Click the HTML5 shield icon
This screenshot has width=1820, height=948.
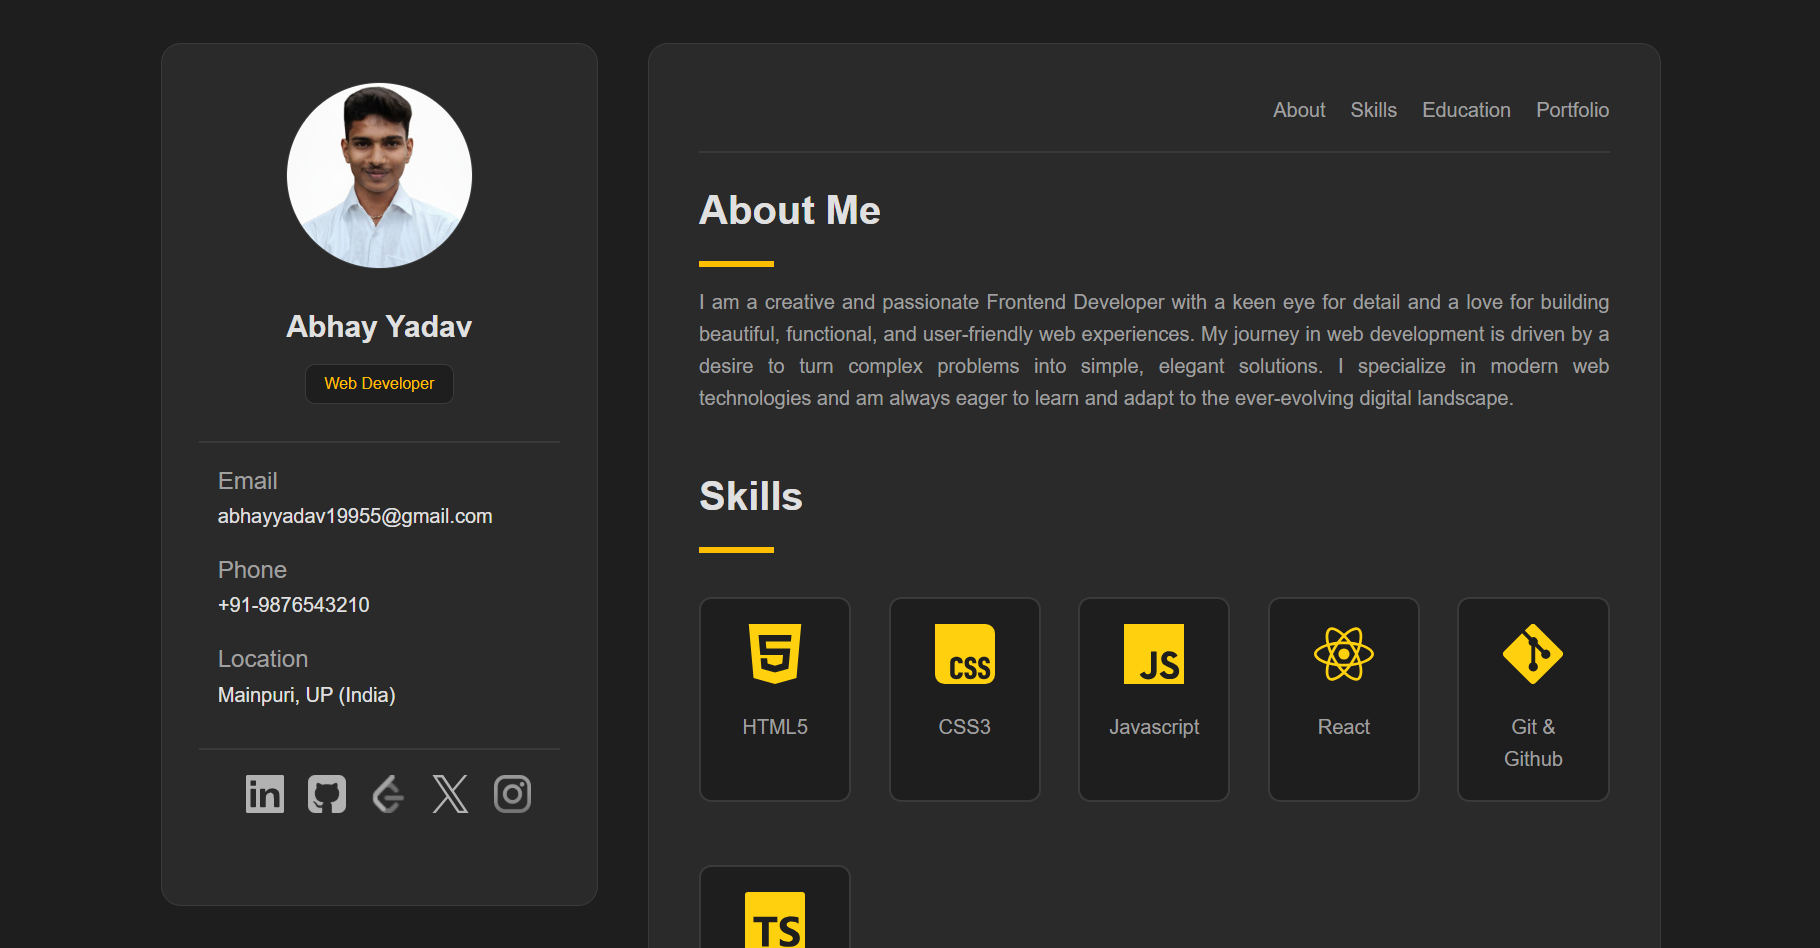775,654
